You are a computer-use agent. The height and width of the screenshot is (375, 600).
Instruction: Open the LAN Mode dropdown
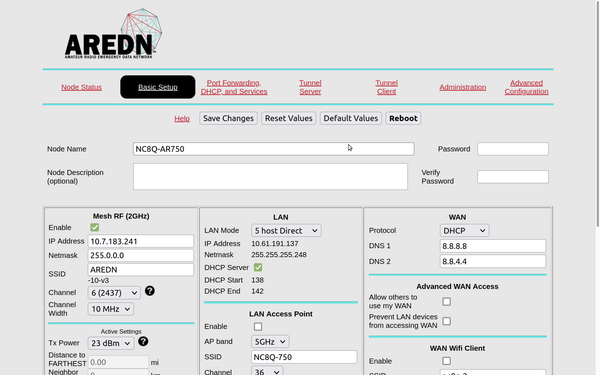pos(286,230)
